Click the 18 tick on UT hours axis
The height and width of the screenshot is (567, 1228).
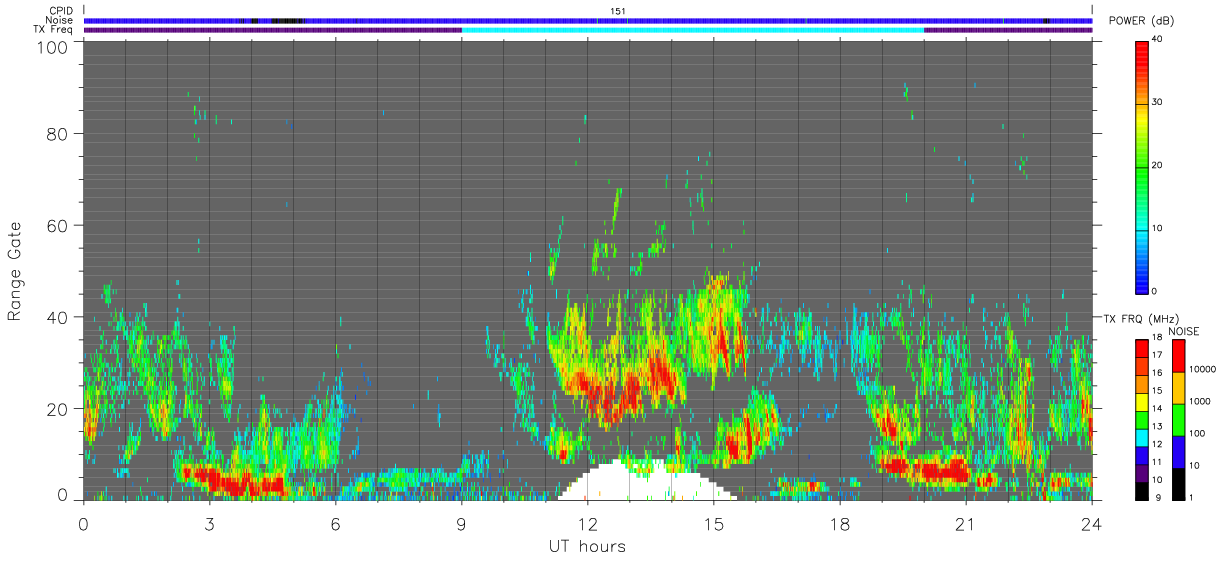(840, 525)
